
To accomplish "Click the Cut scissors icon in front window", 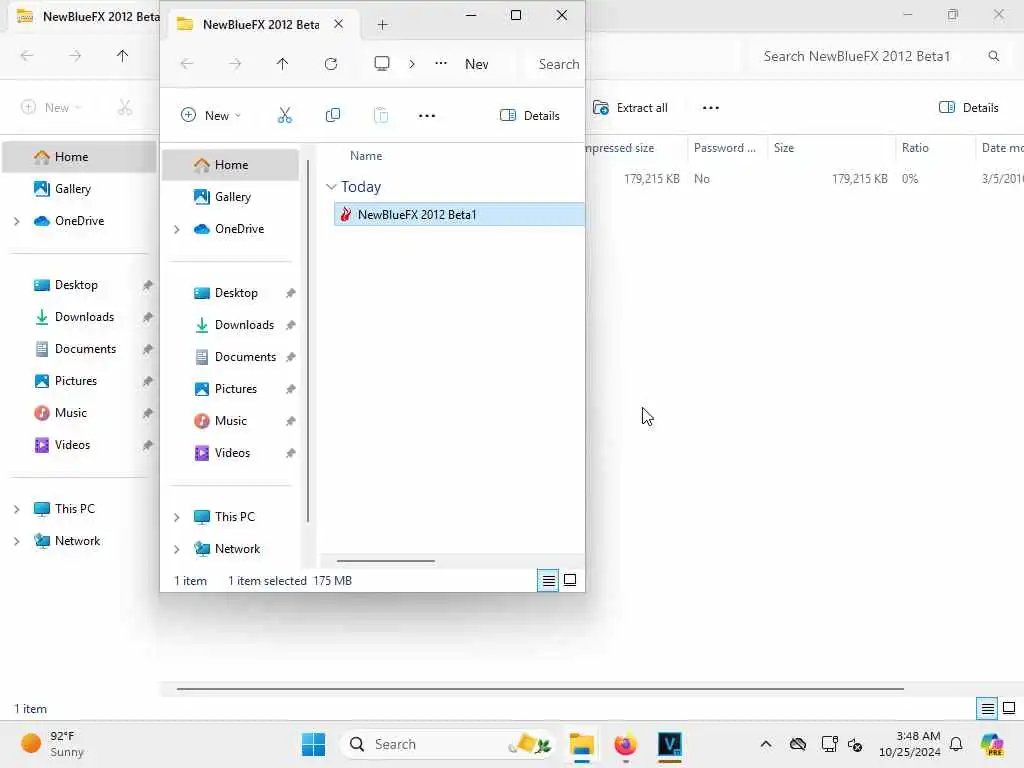I will click(285, 116).
